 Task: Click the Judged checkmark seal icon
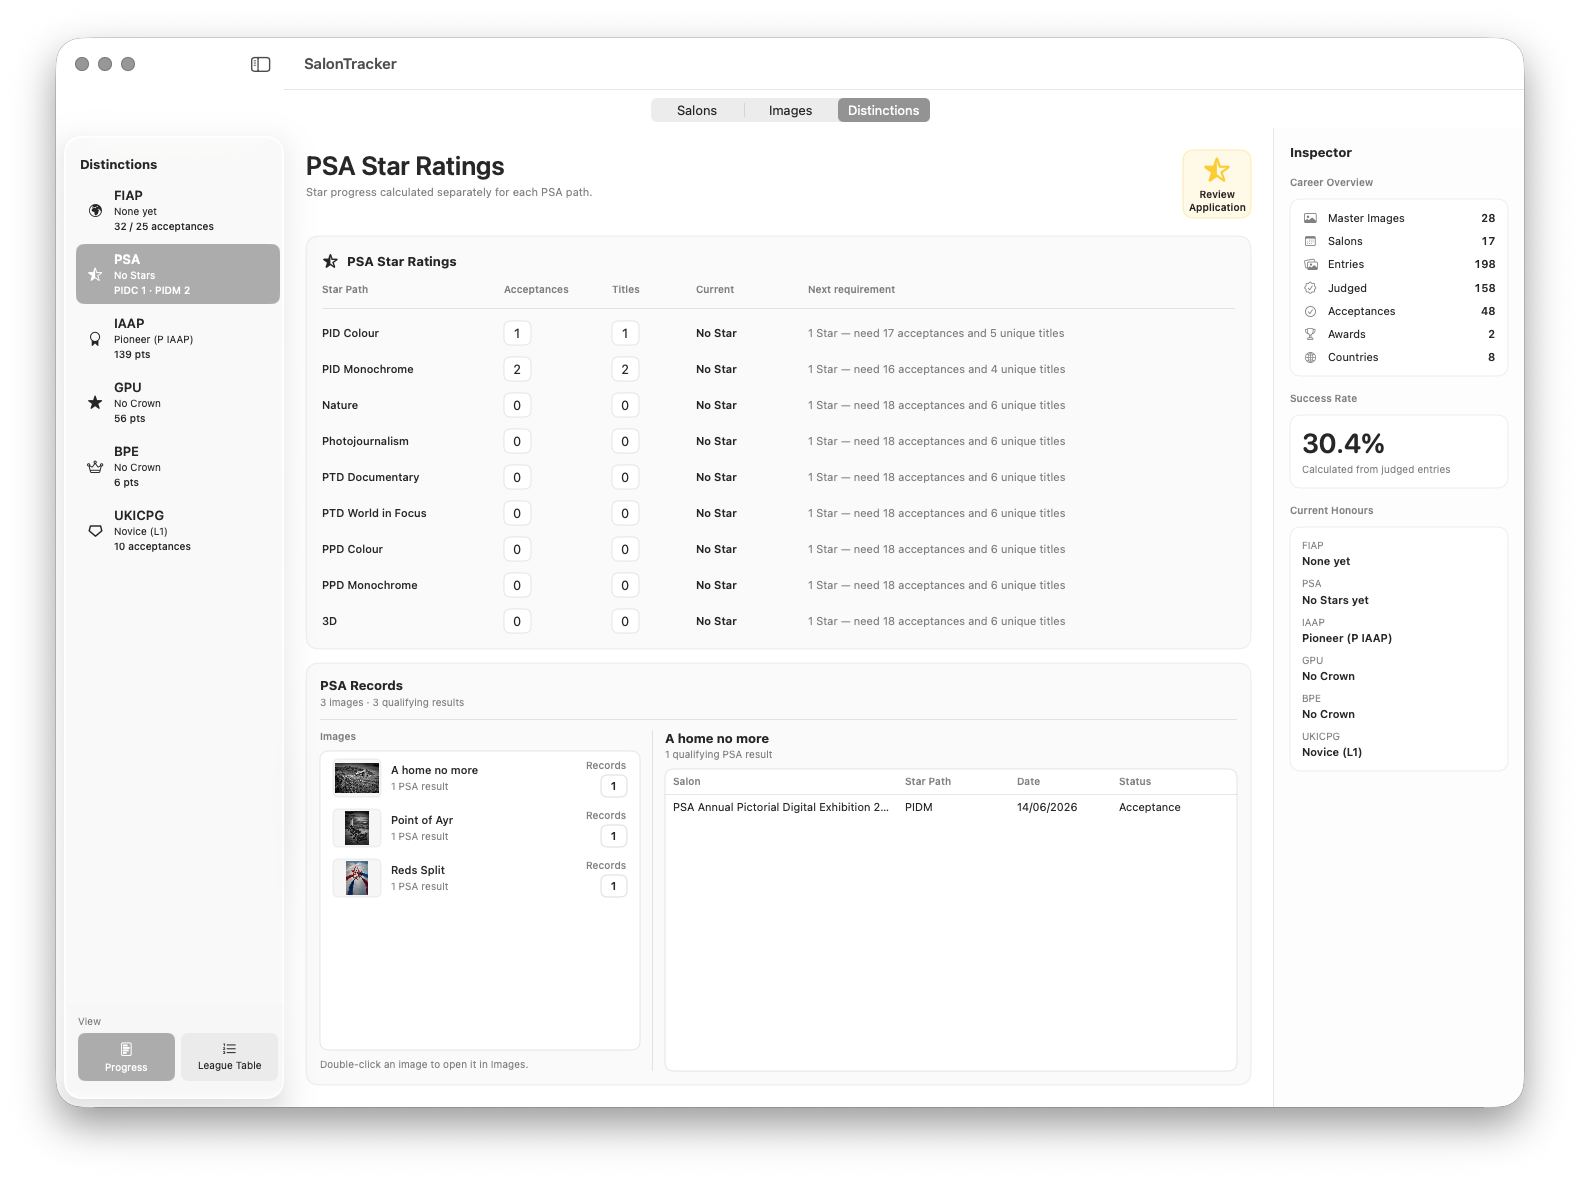[1310, 288]
